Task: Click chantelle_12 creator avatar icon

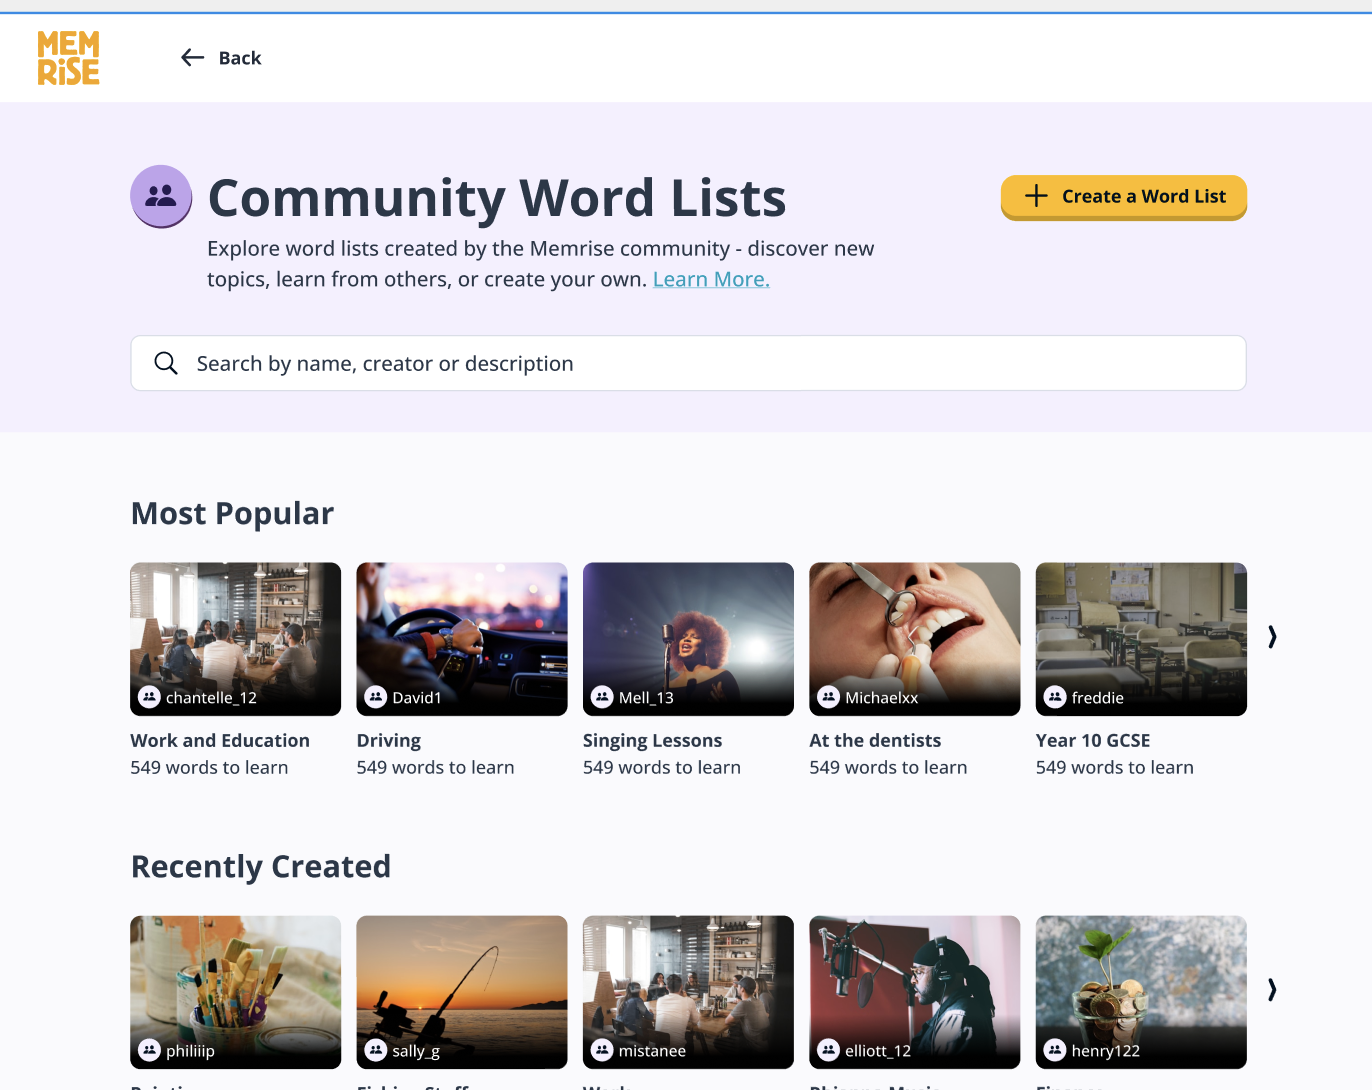Action: click(149, 697)
